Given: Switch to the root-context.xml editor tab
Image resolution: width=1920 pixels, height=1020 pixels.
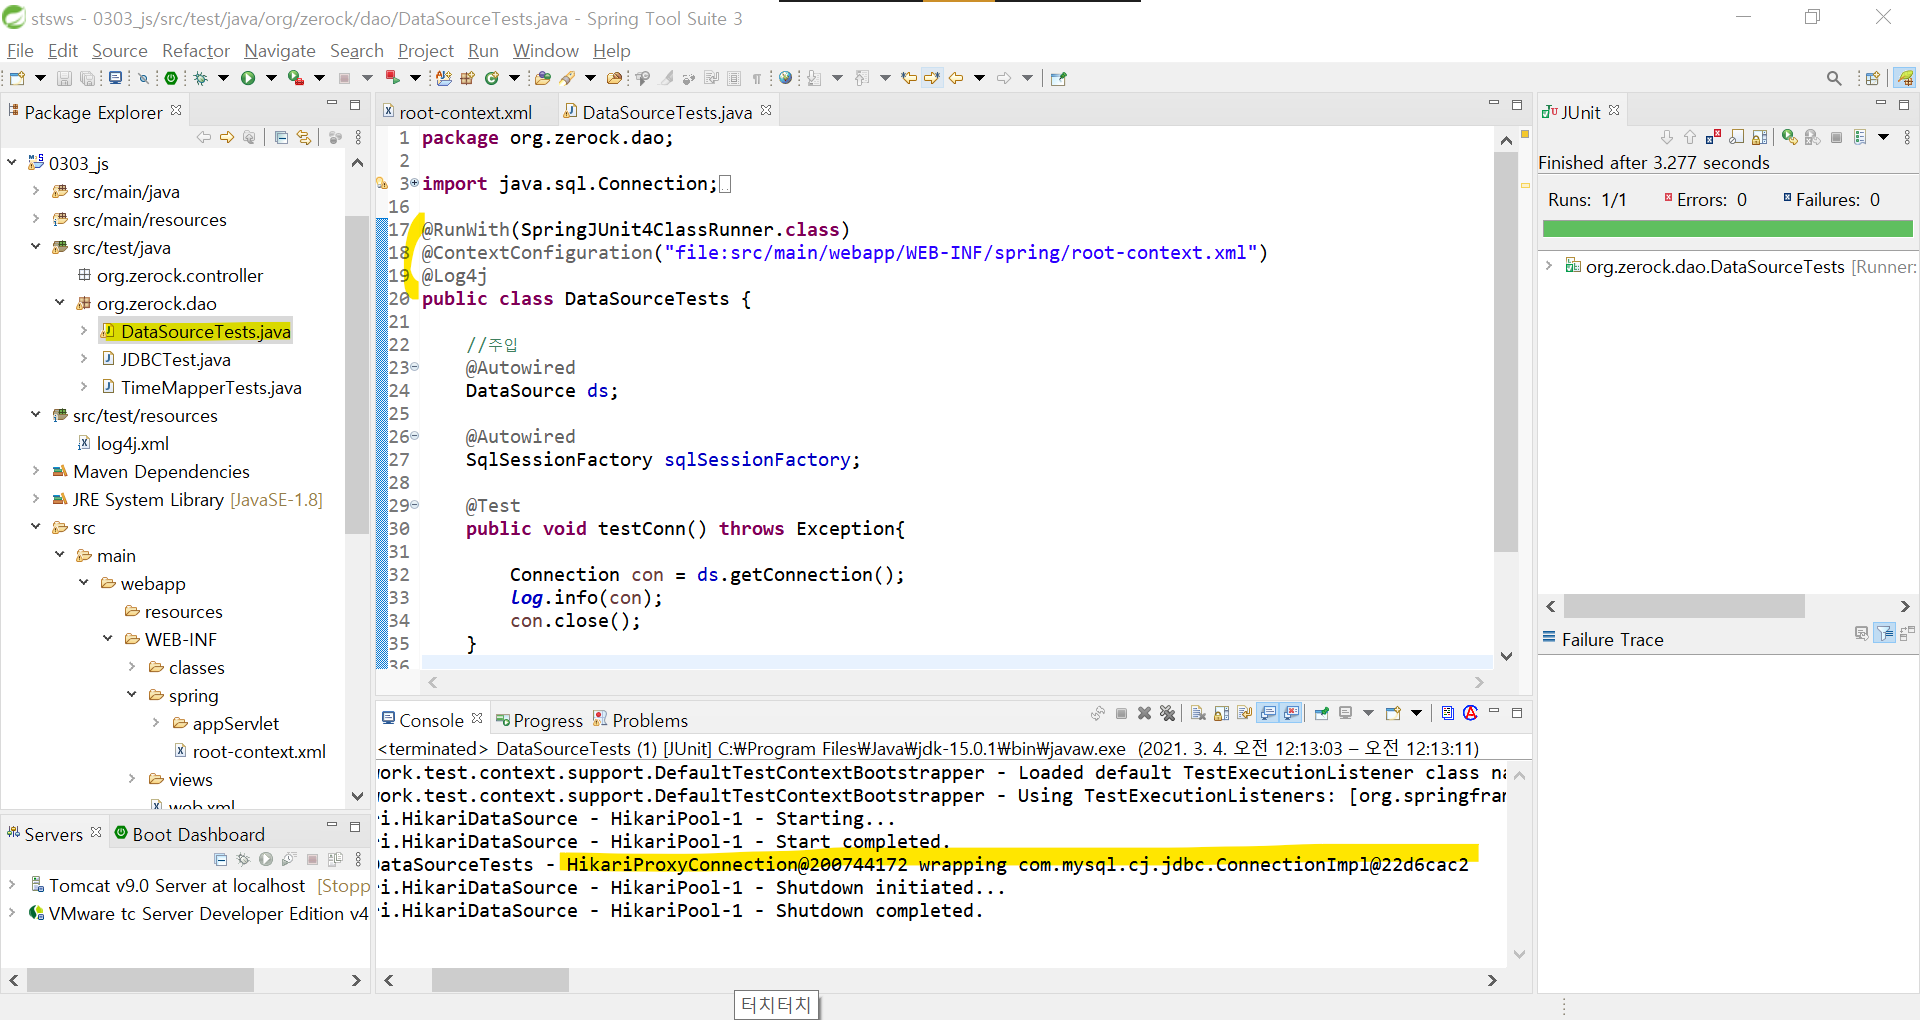Looking at the screenshot, I should [x=465, y=112].
